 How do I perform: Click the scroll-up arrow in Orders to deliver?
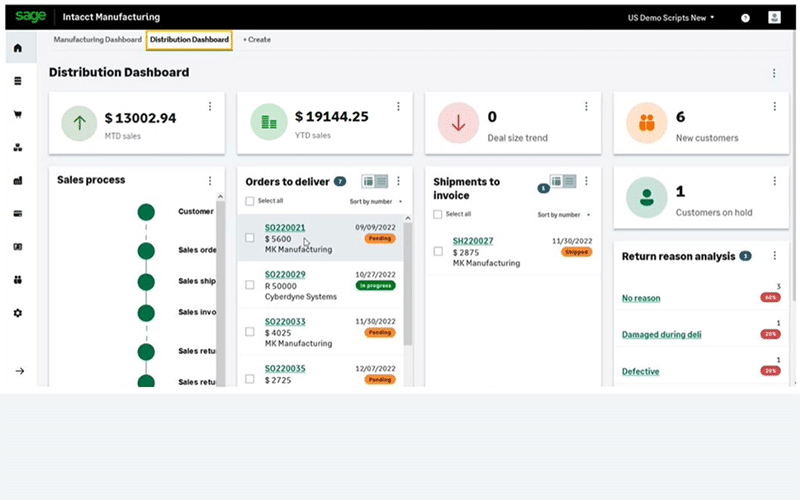point(408,218)
